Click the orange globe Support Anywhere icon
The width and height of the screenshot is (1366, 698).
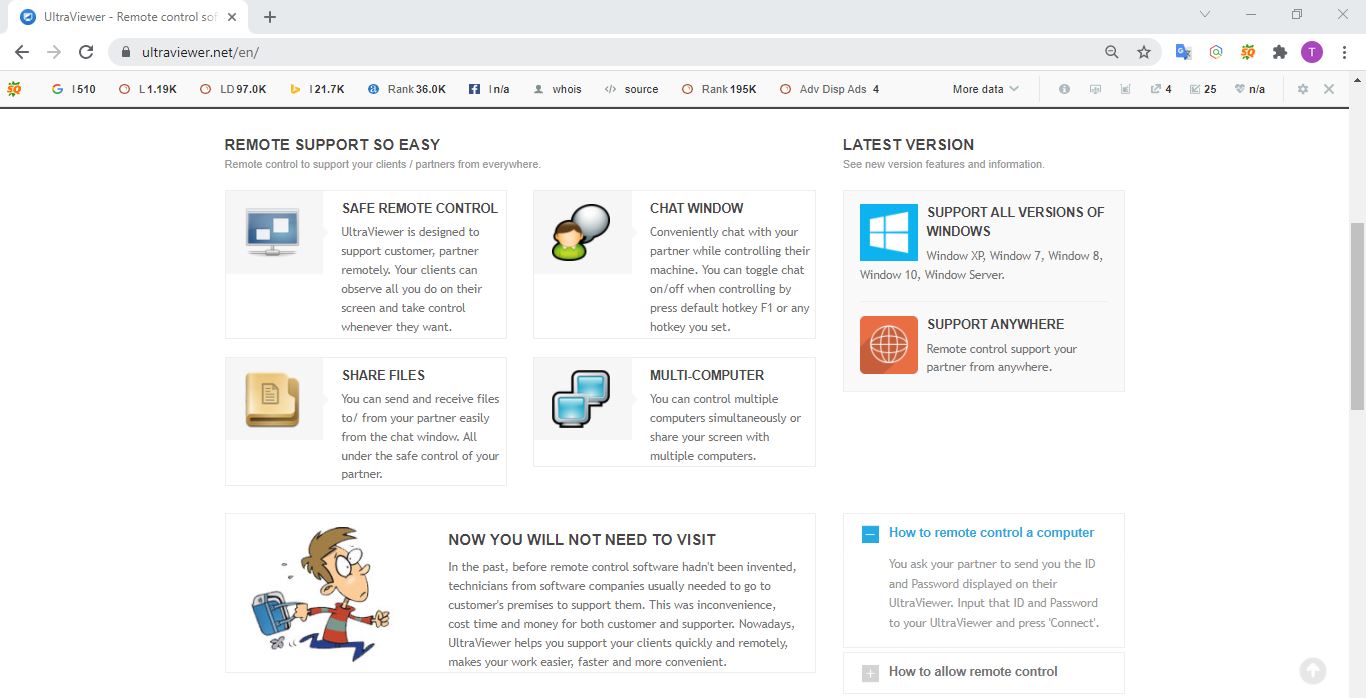[889, 345]
